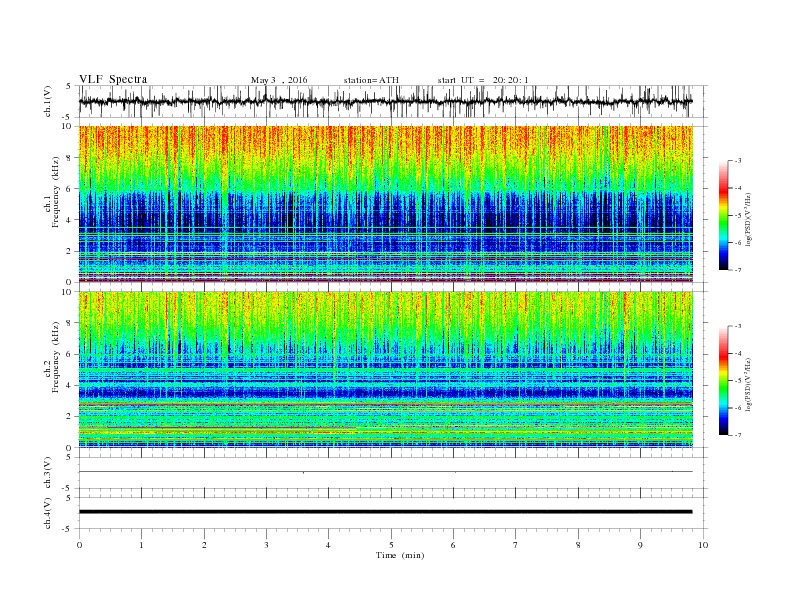Click the "3" tick on the time axis
Image resolution: width=792 pixels, height=612 pixels.
click(266, 545)
